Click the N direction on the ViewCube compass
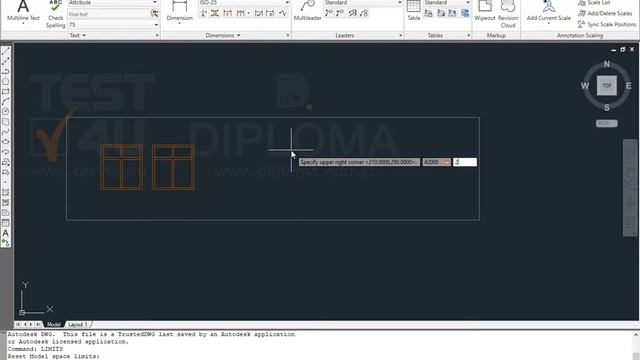The image size is (640, 360). 607,64
